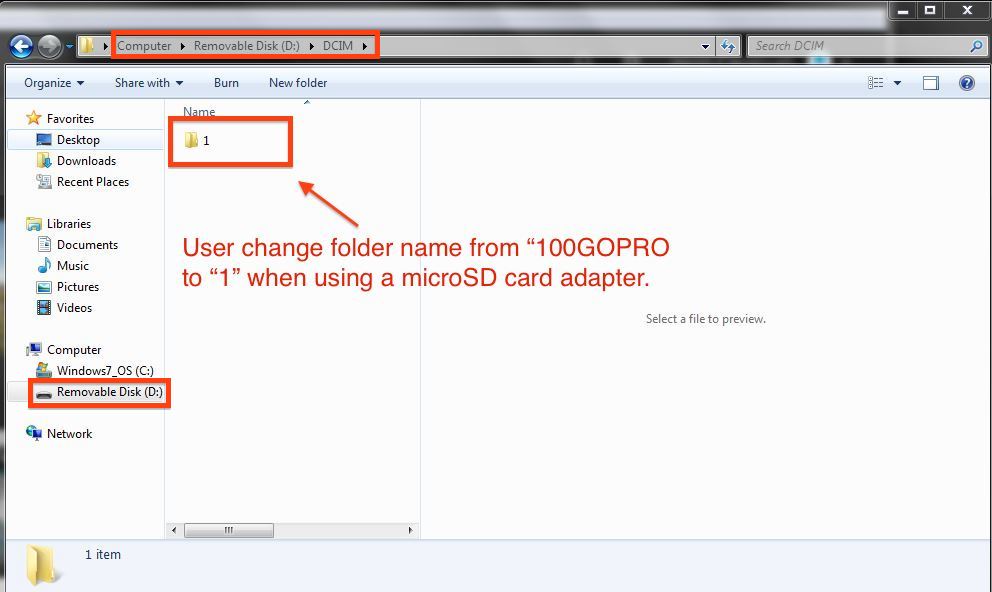This screenshot has height=592, width=992.
Task: Click the 1 item text in details pane
Action: 102,555
